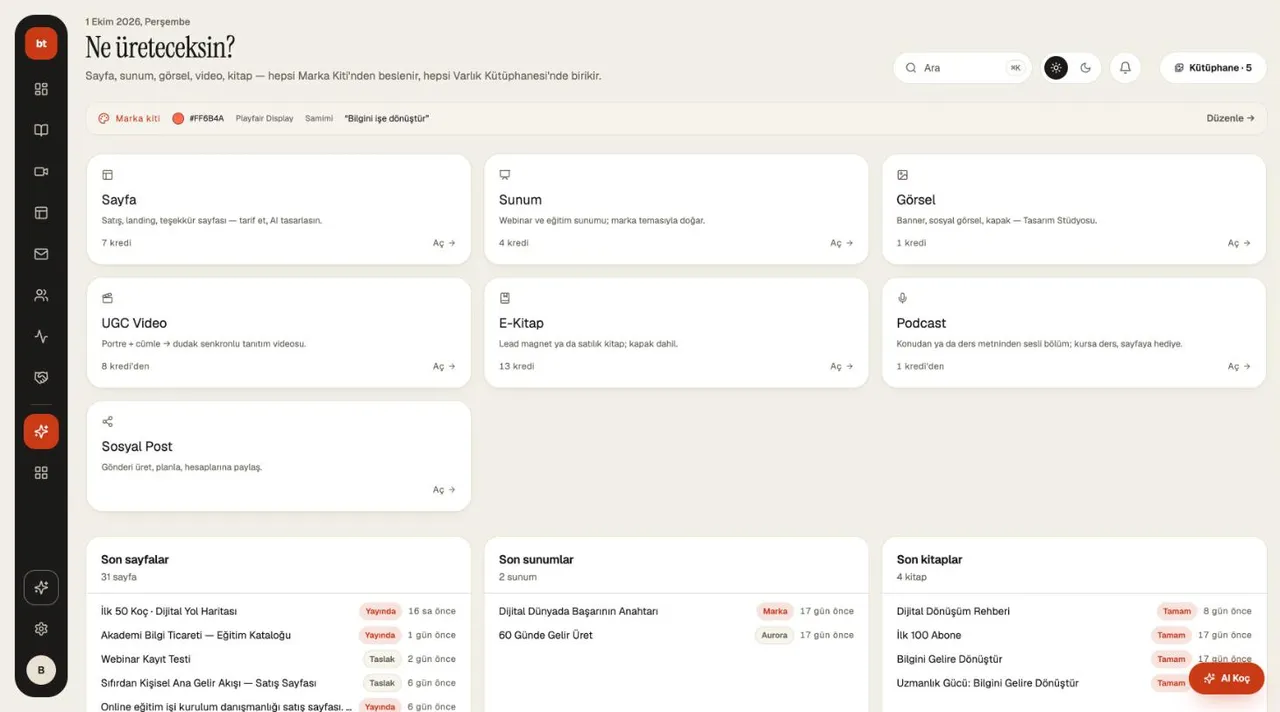The height and width of the screenshot is (712, 1280).
Task: Click Aç on the E-Kitap card
Action: pos(842,367)
